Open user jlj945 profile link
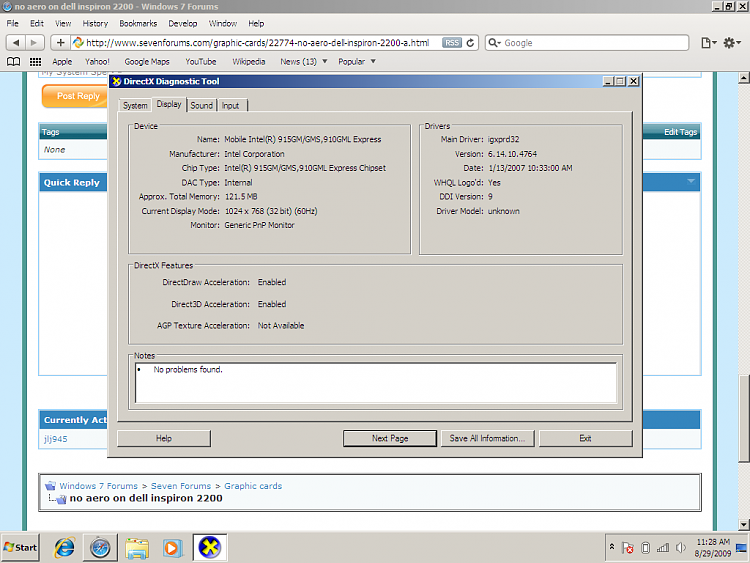750x563 pixels. pyautogui.click(x=55, y=439)
